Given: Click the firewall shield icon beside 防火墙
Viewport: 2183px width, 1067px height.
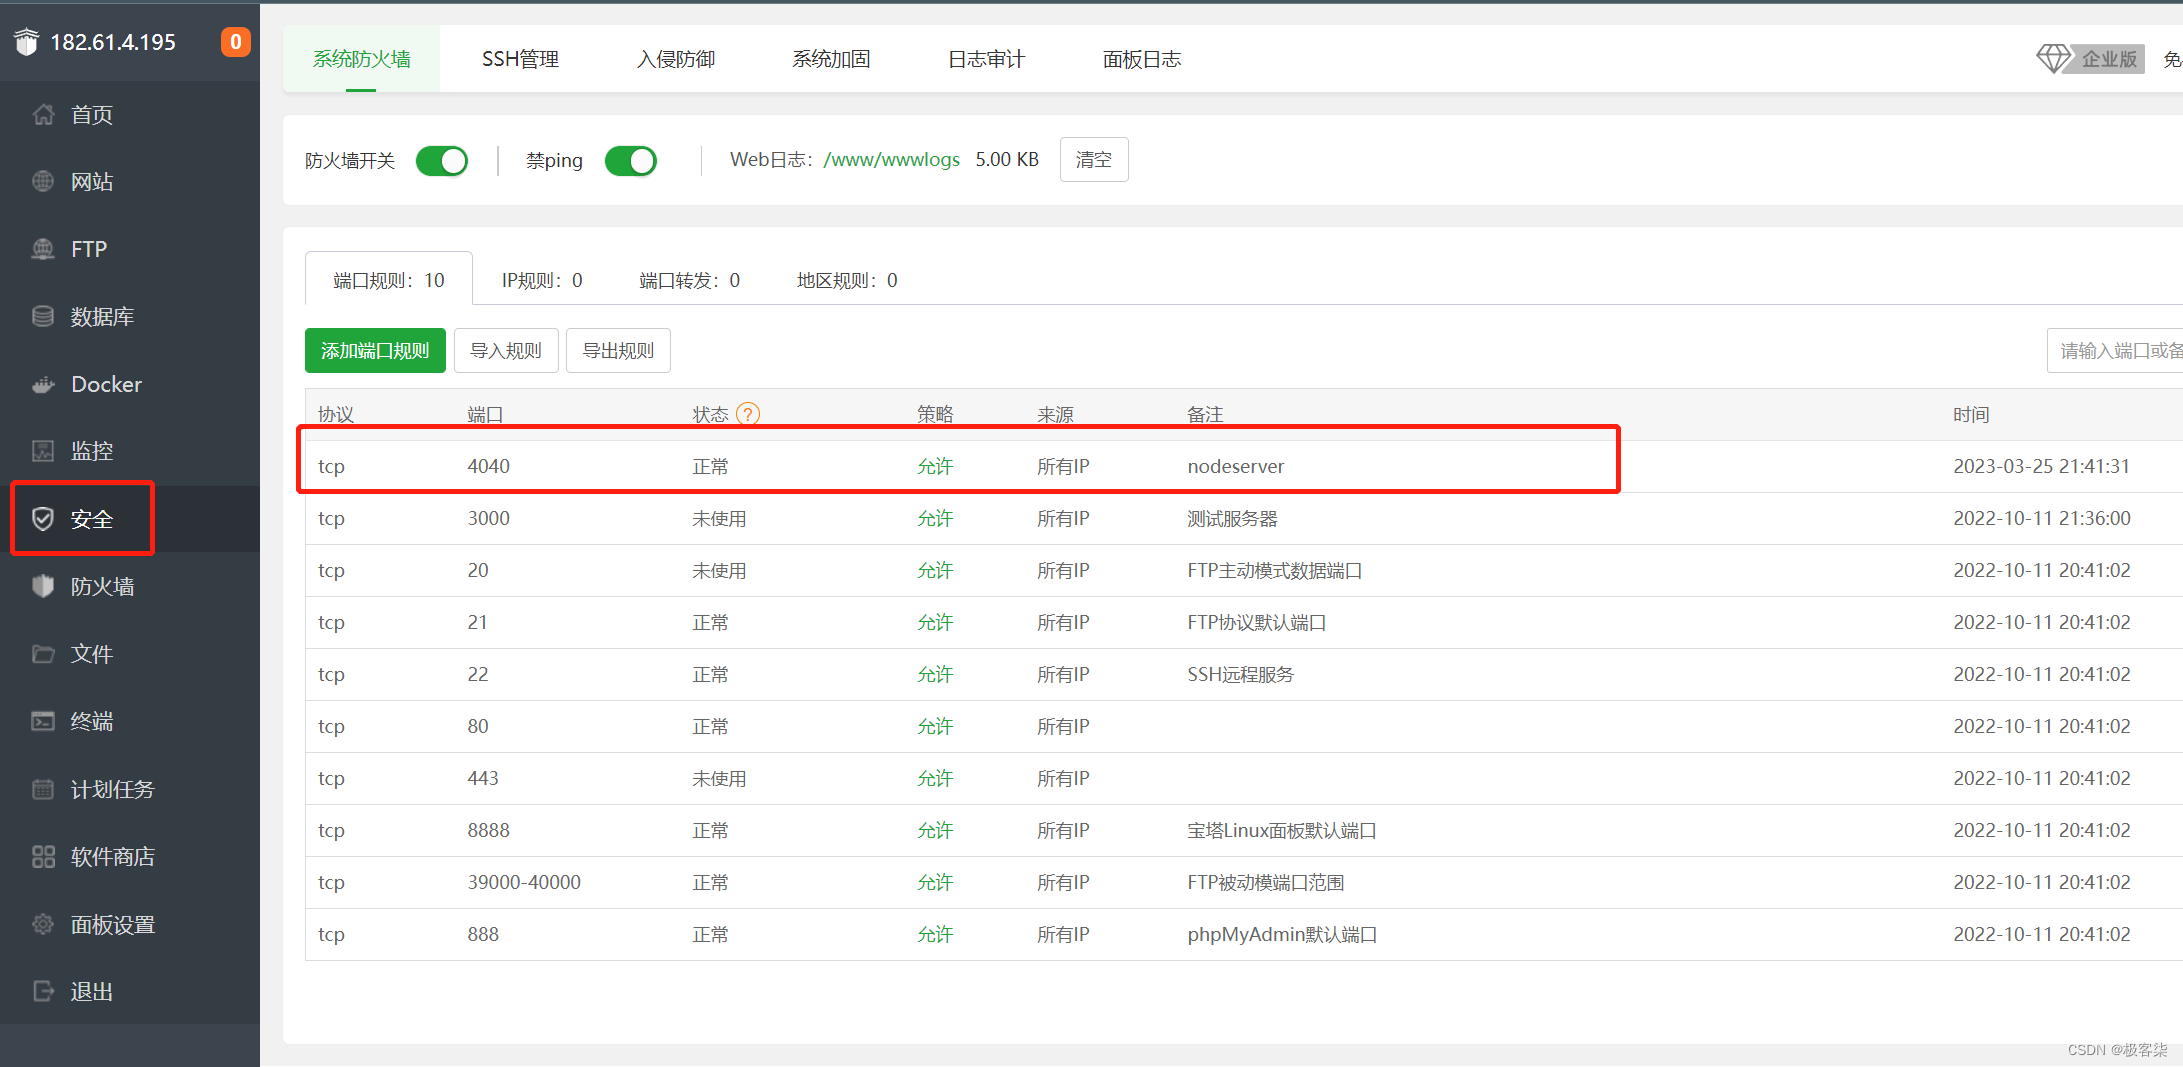Looking at the screenshot, I should coord(43,586).
